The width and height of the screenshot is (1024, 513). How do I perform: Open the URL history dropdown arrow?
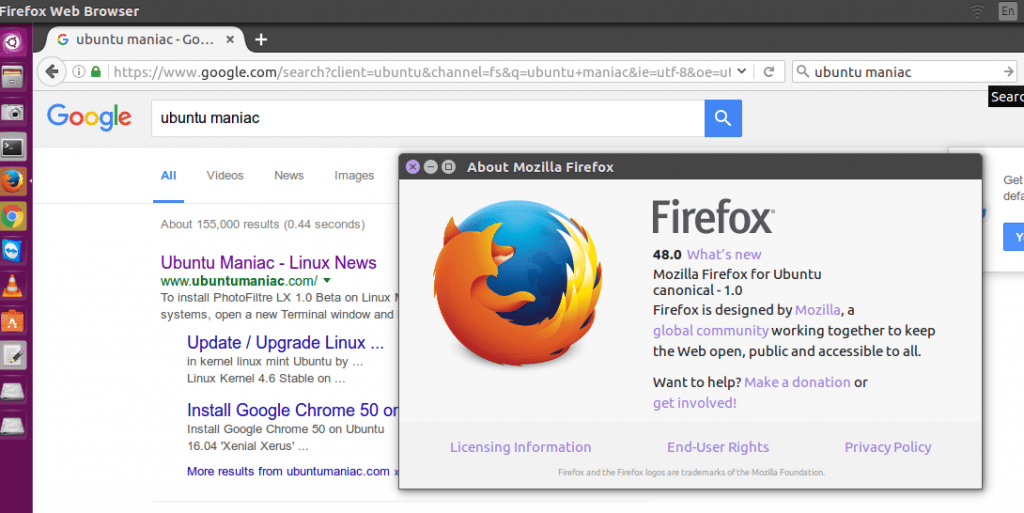(742, 71)
